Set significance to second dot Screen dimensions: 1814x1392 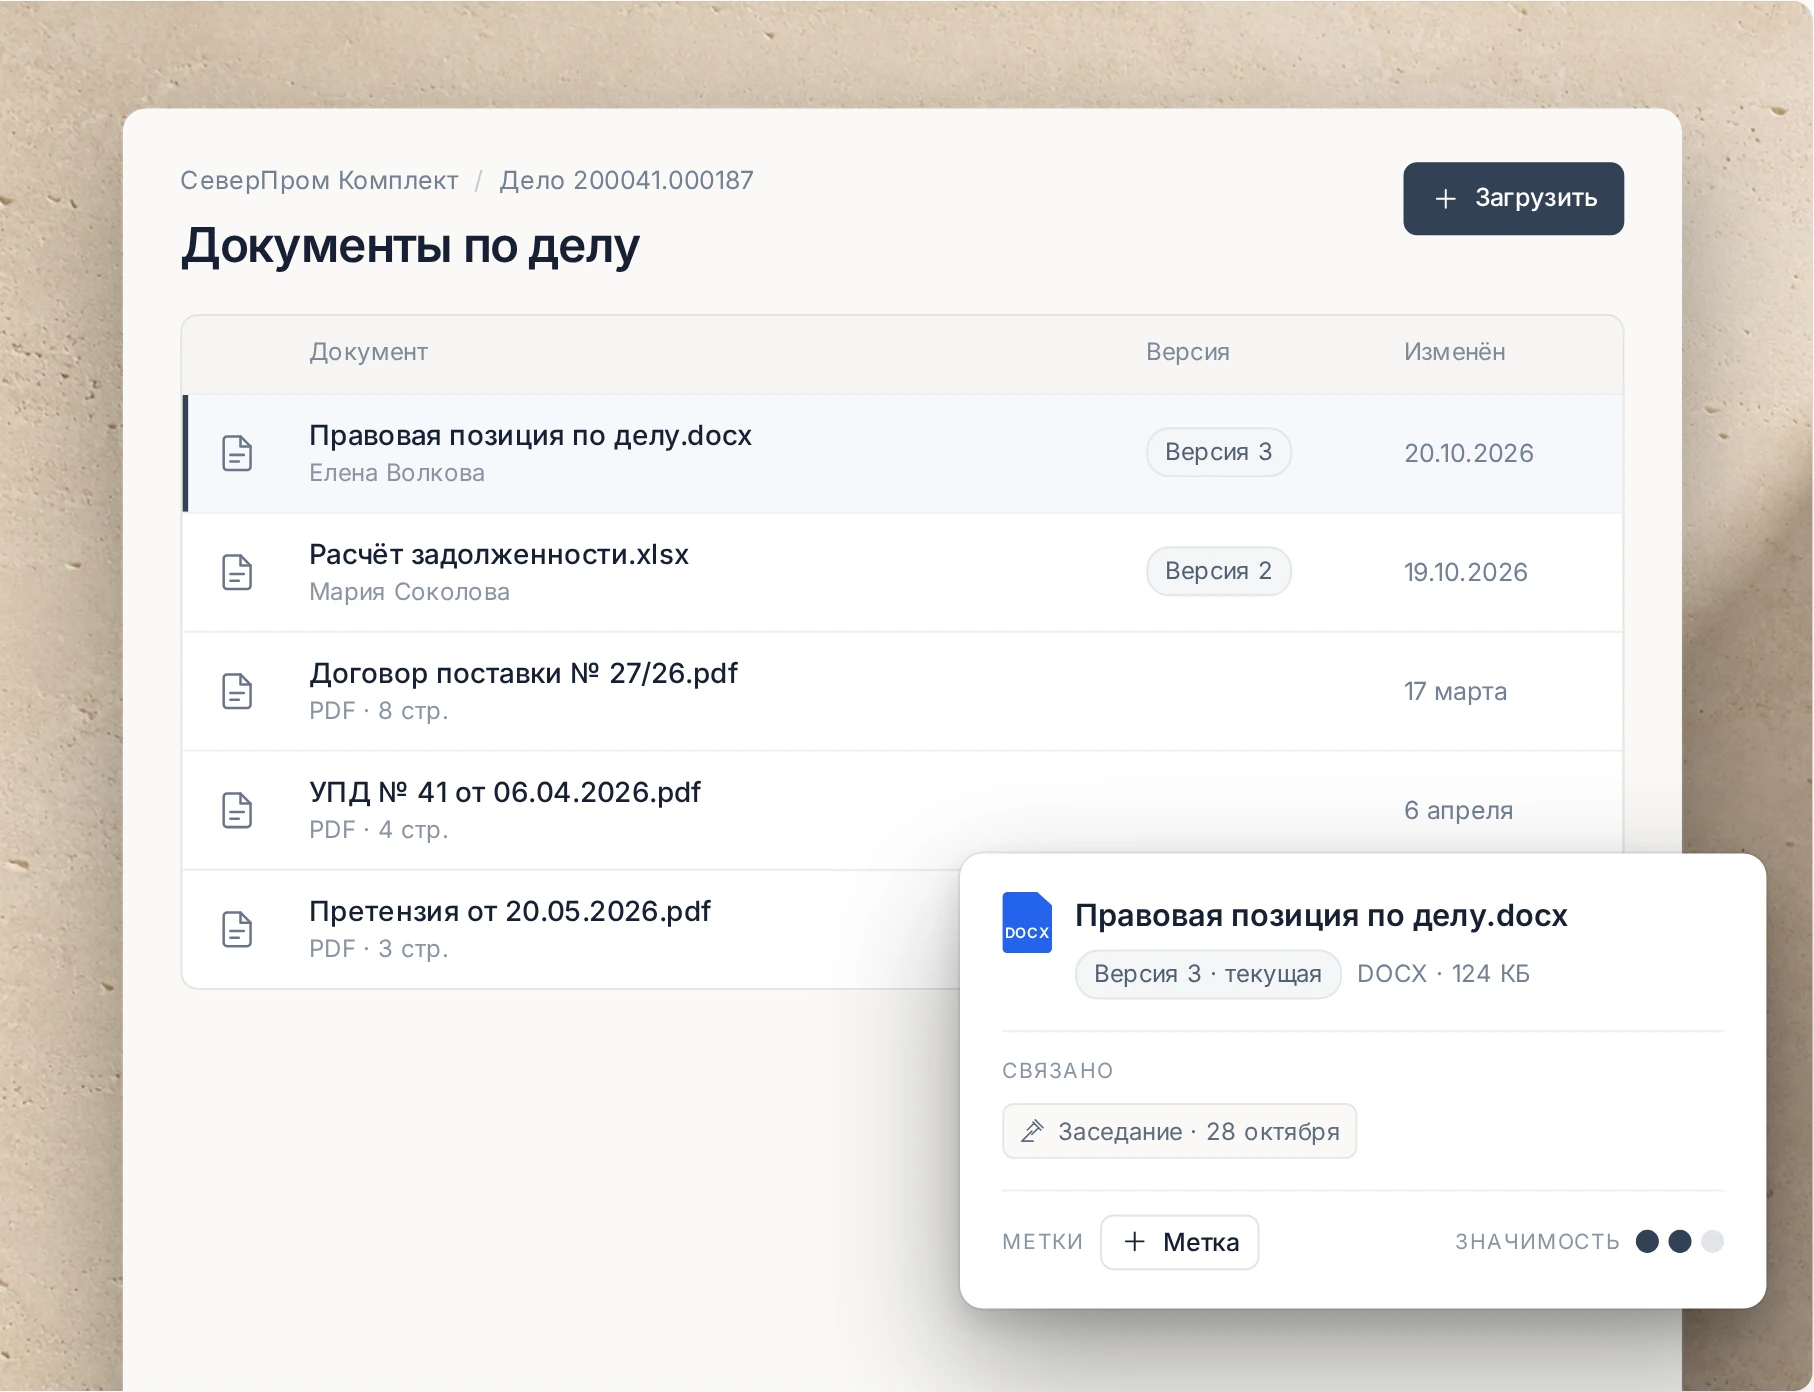click(1680, 1241)
